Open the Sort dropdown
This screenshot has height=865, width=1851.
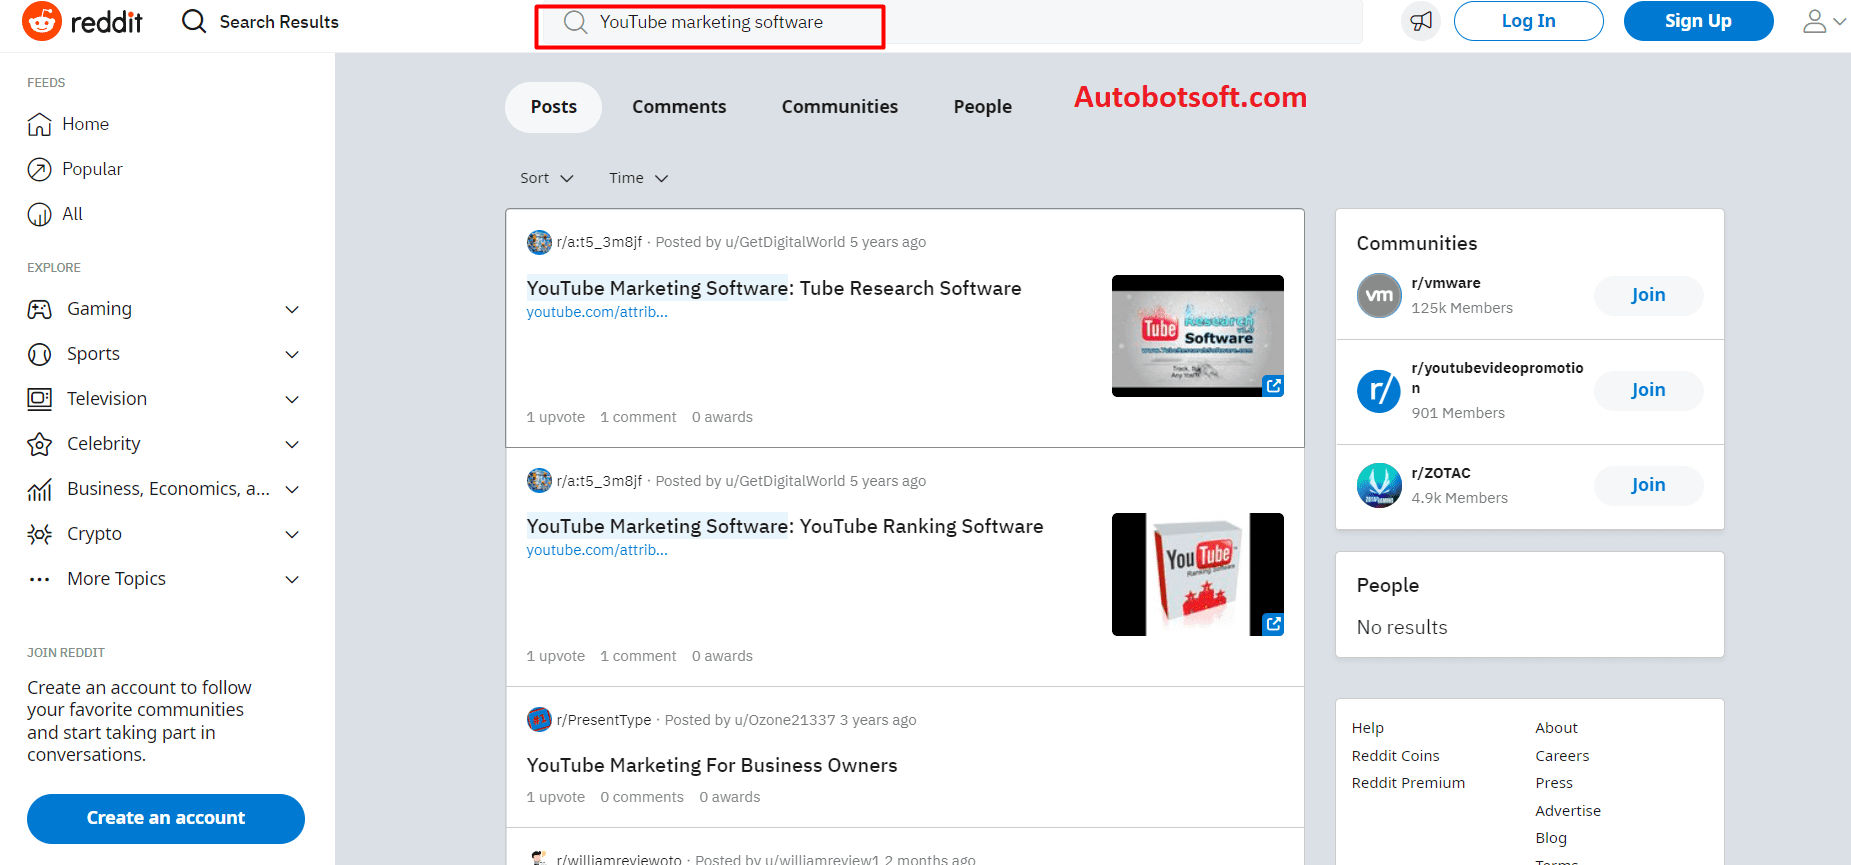(x=547, y=178)
